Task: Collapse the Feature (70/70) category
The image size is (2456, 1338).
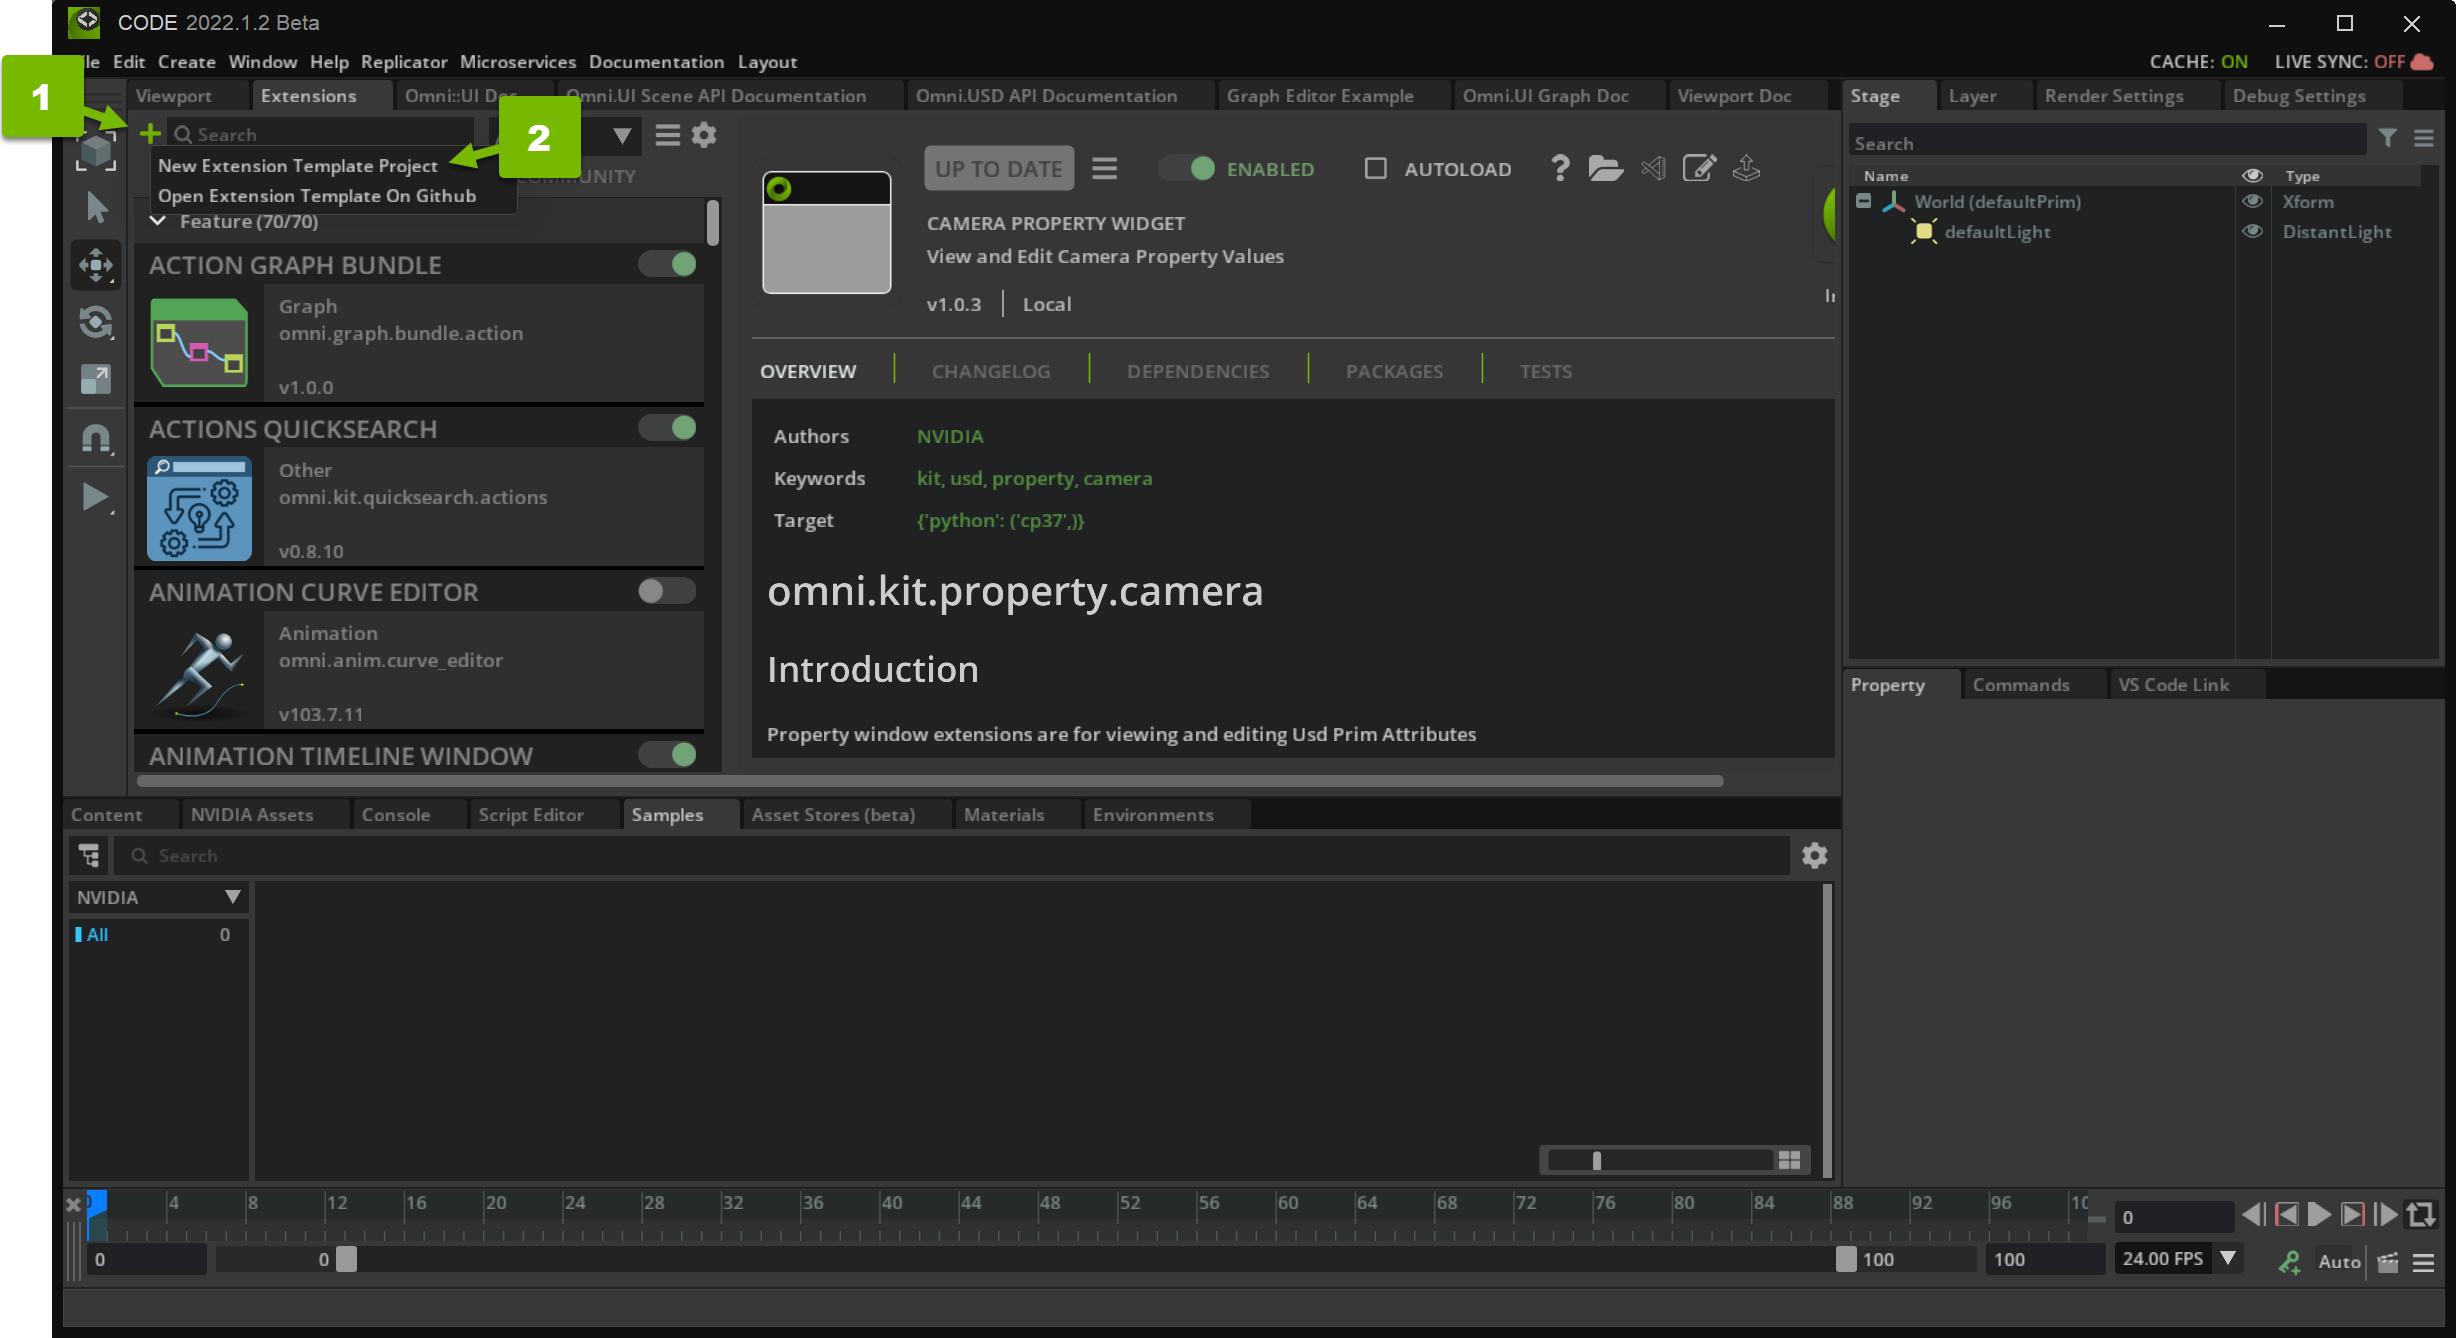Action: [157, 221]
